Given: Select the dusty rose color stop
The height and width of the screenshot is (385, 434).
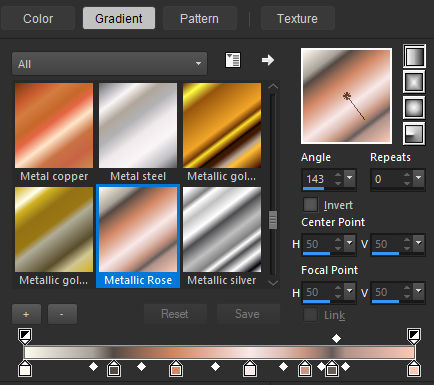Looking at the screenshot, I should 305,369.
